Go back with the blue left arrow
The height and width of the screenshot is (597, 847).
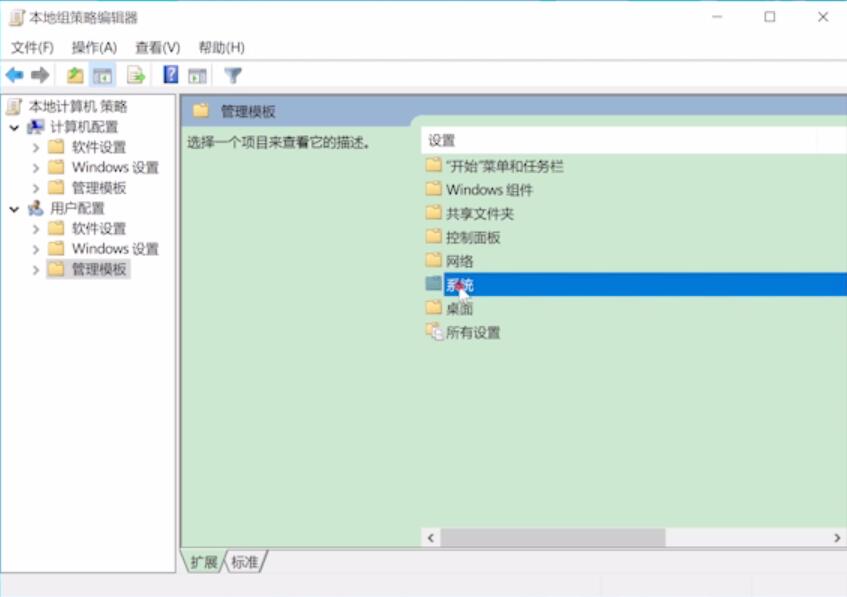pyautogui.click(x=15, y=75)
